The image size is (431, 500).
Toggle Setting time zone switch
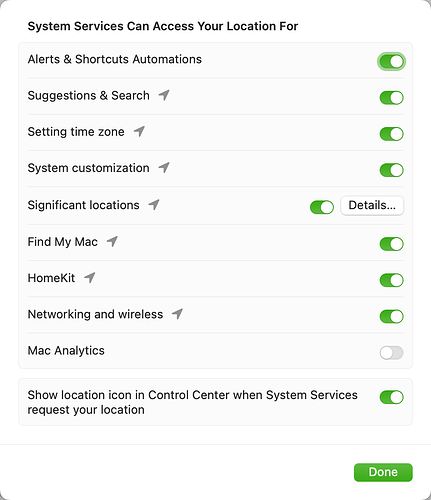coord(391,134)
